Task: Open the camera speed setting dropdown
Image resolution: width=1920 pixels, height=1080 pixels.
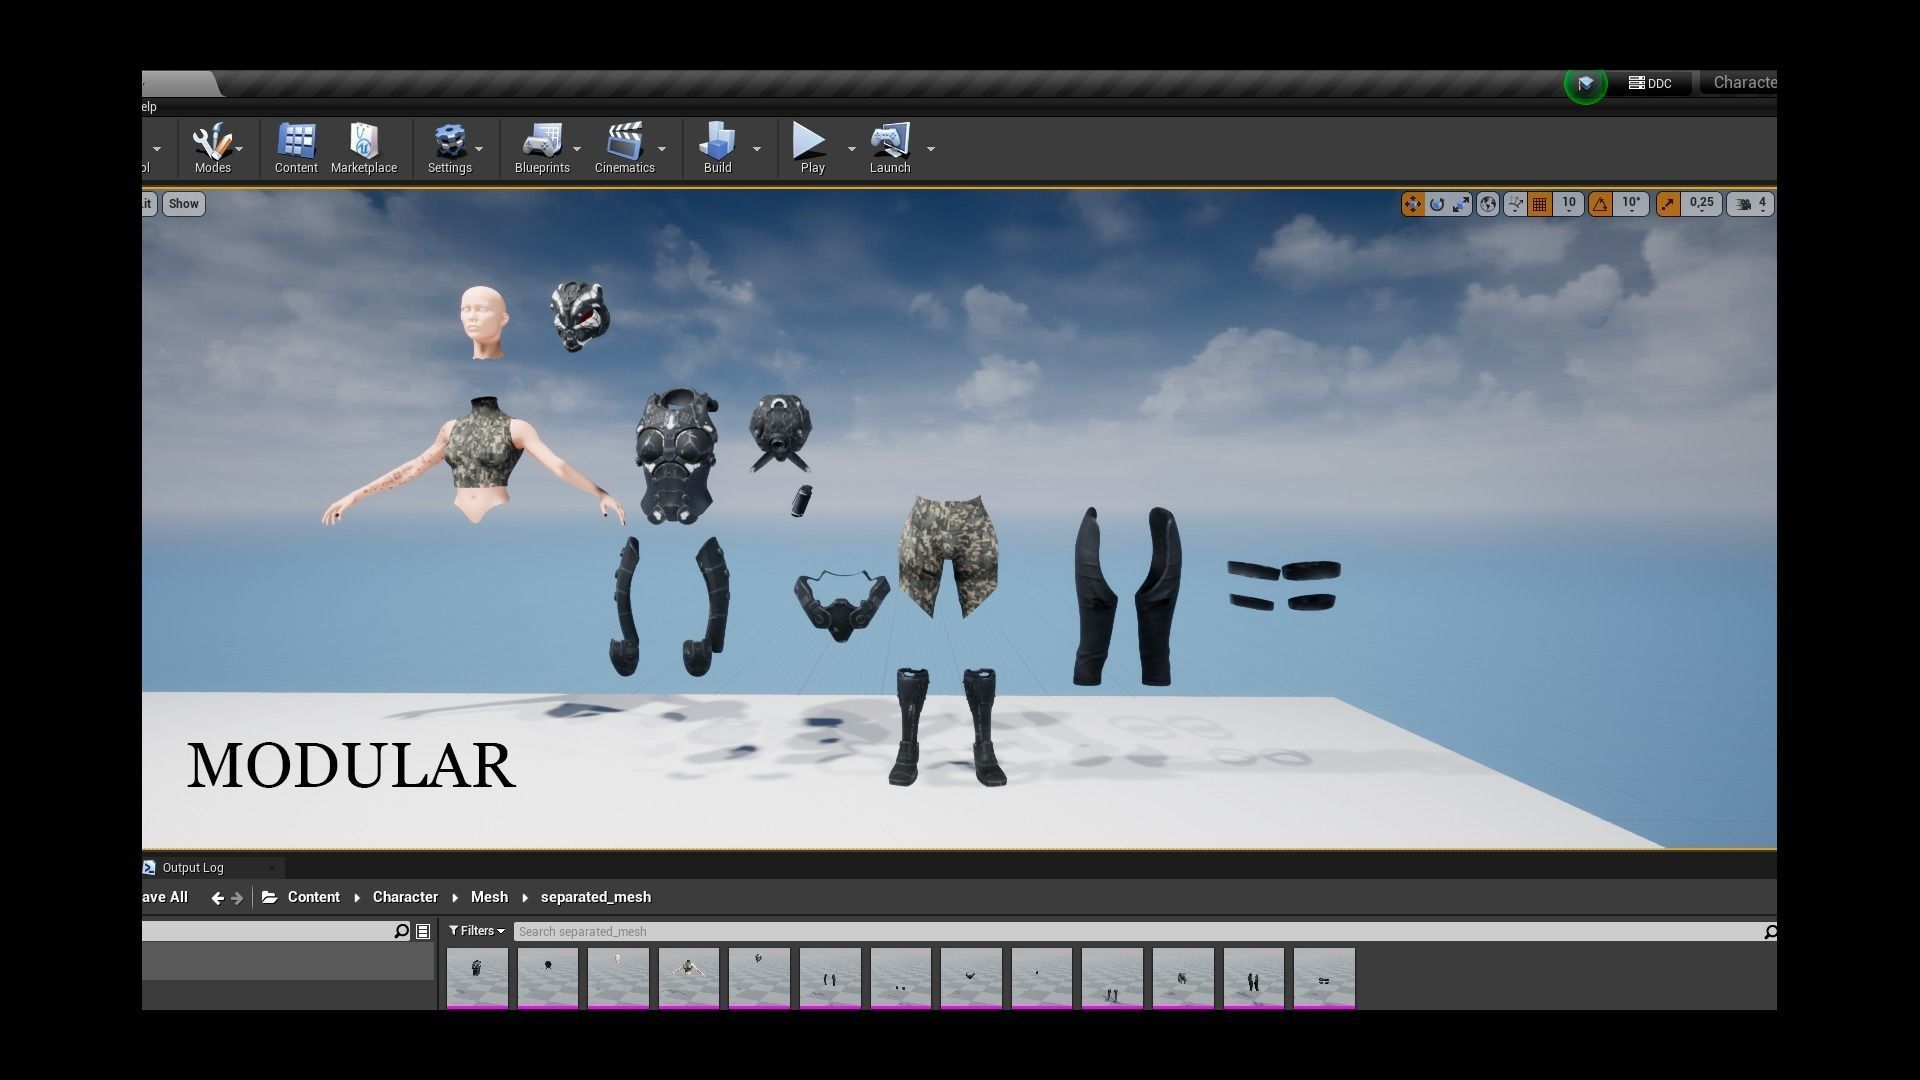Action: 1751,204
